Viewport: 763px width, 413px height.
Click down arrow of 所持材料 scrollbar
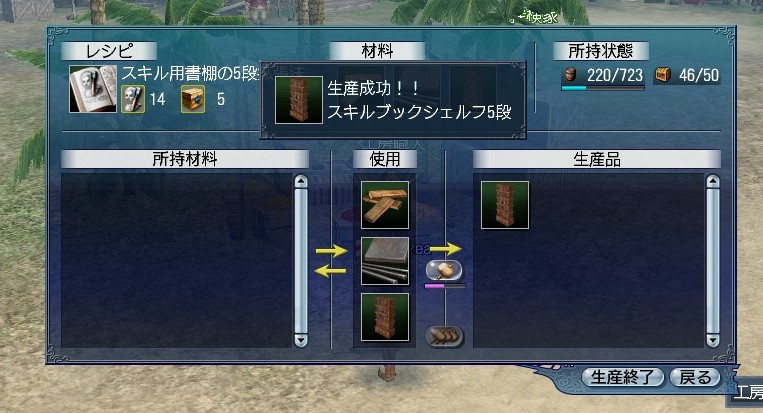point(301,340)
